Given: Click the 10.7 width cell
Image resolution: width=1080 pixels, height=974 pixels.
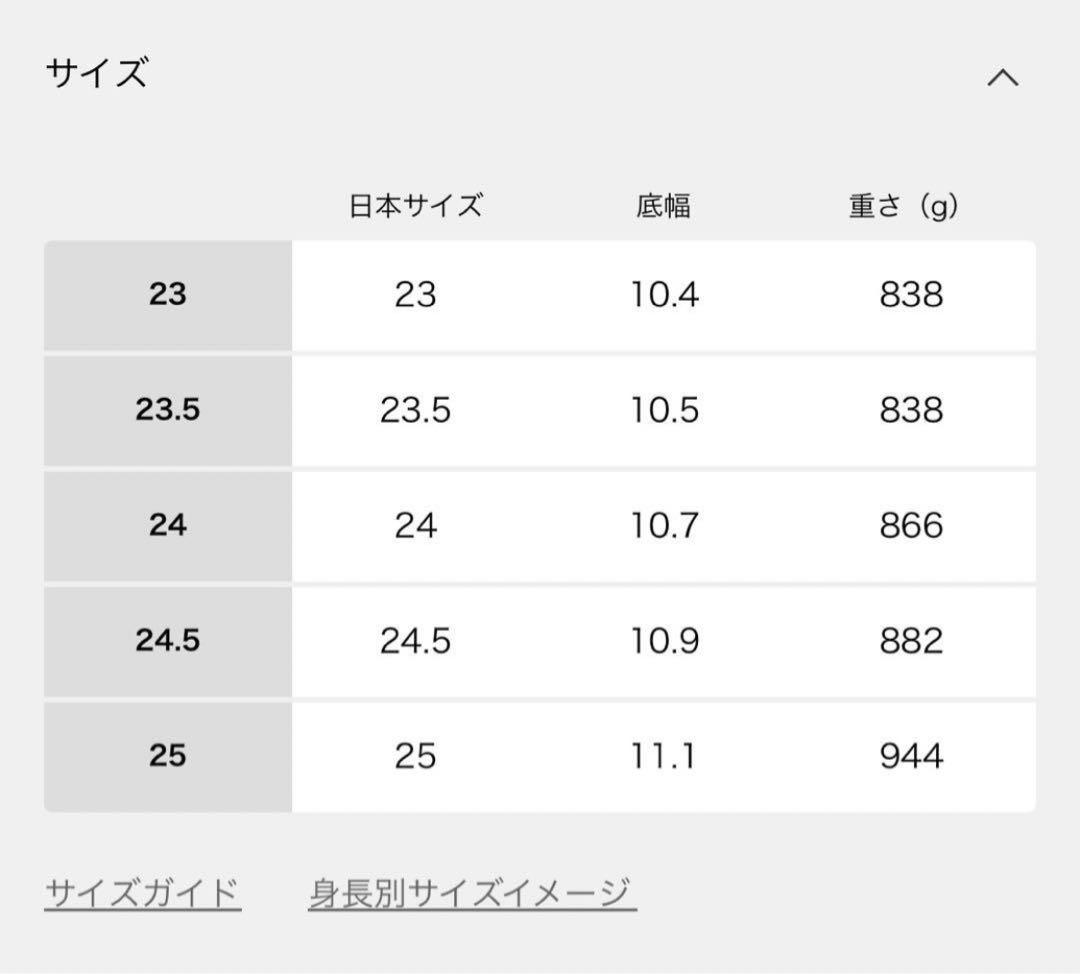Looking at the screenshot, I should click(664, 525).
